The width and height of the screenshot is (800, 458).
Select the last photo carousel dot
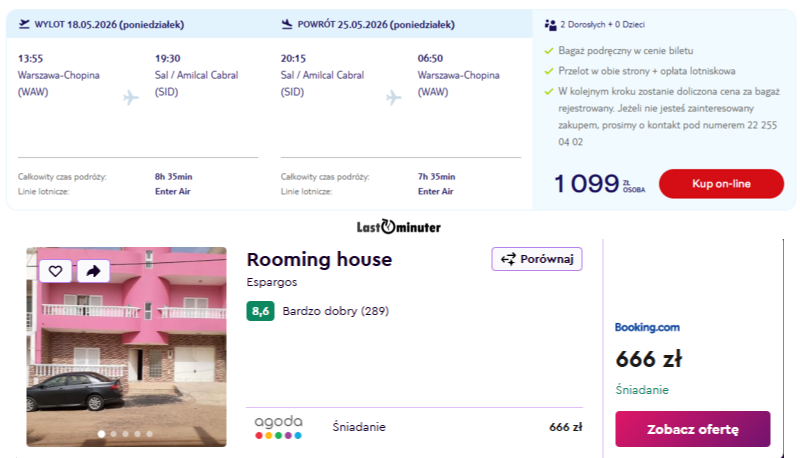[149, 434]
